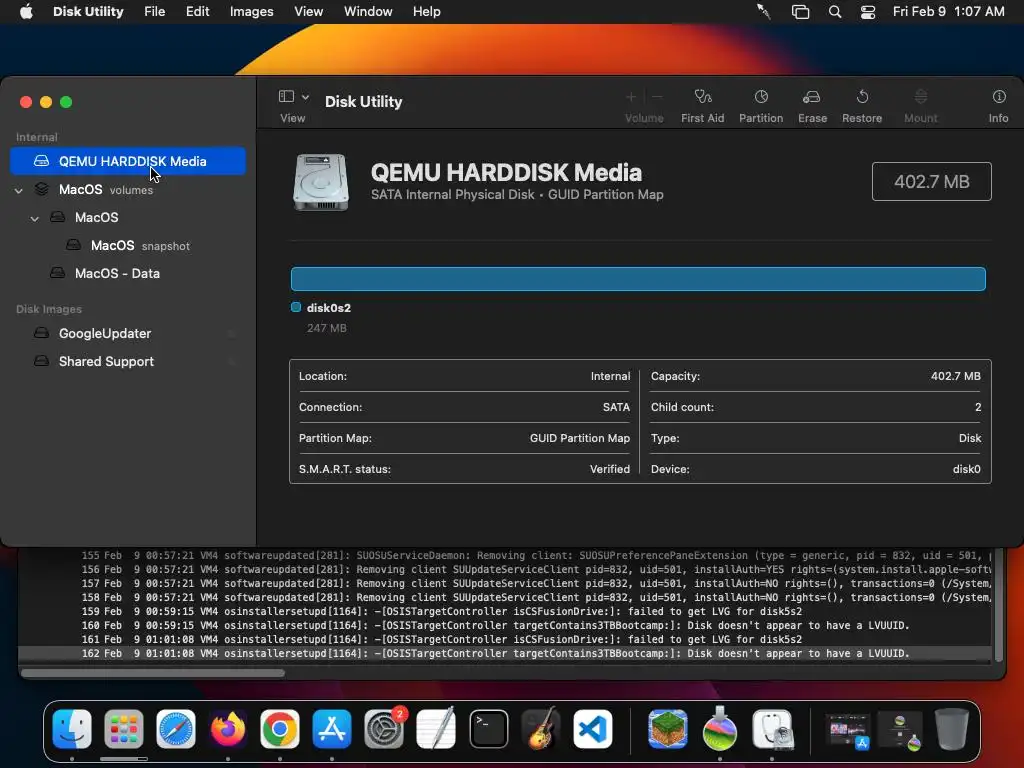
Task: Click the S.M.A.R.T. status 'Verified' value
Action: (x=609, y=469)
